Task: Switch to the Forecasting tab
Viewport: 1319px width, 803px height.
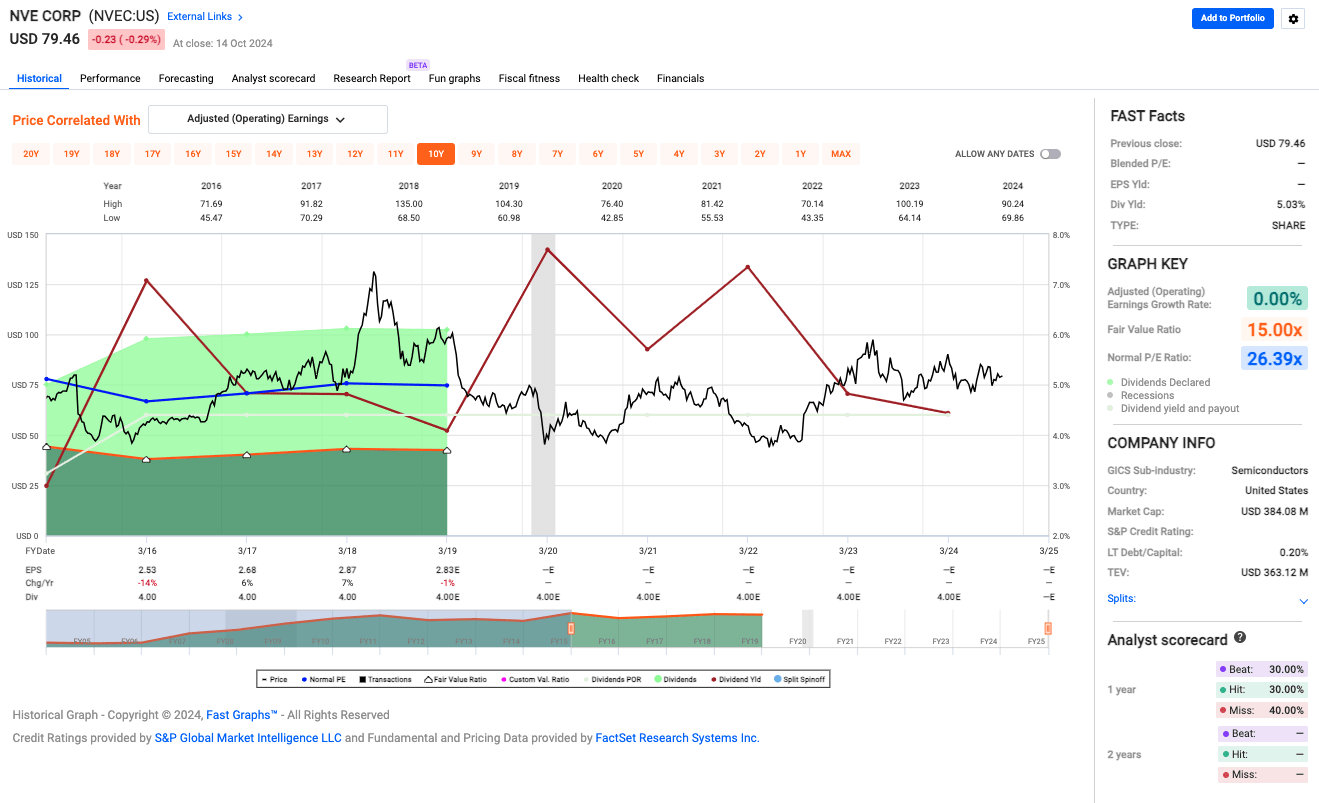Action: tap(185, 78)
